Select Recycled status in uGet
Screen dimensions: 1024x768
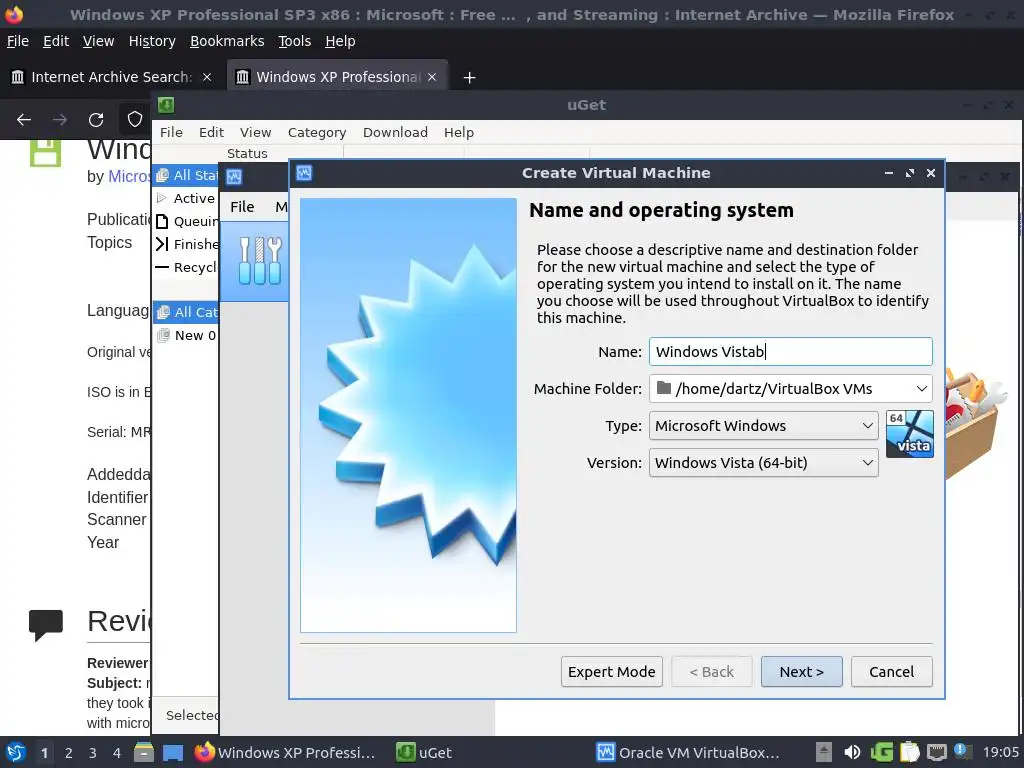(x=186, y=267)
